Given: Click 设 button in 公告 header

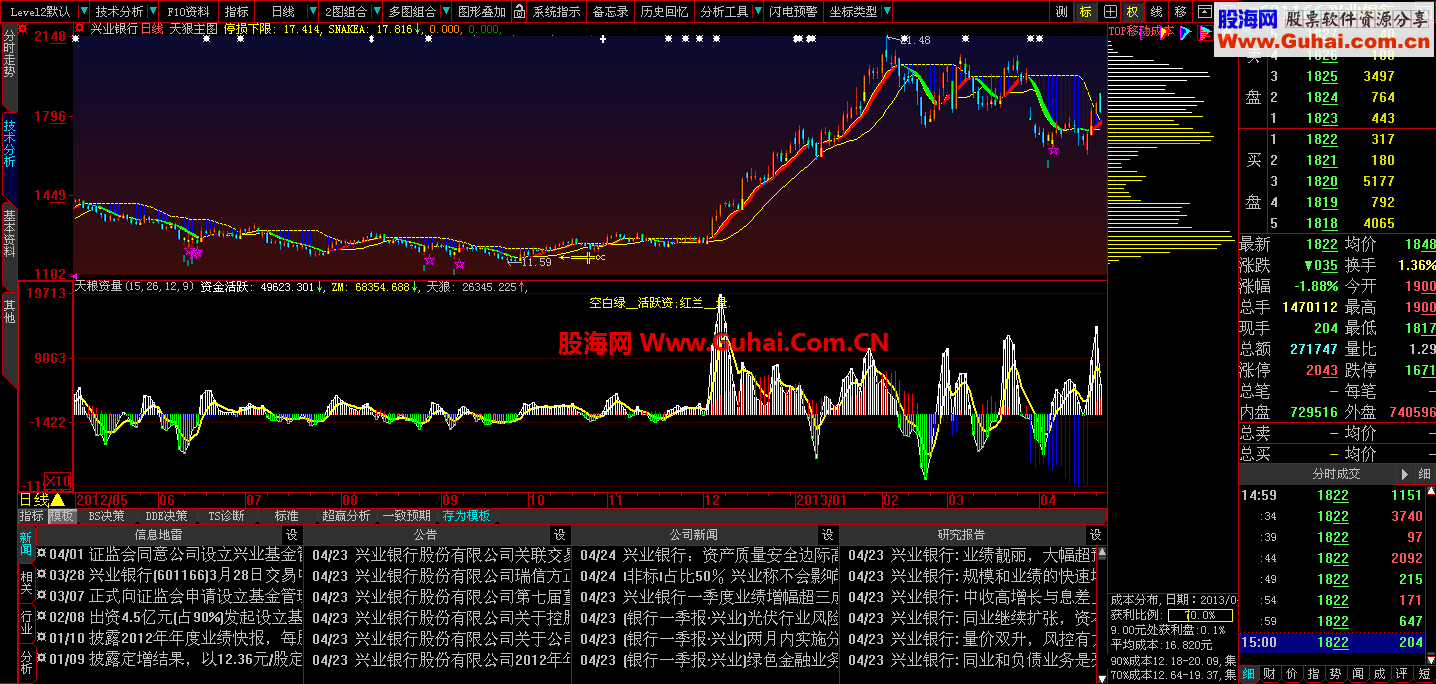Looking at the screenshot, I should pos(560,535).
